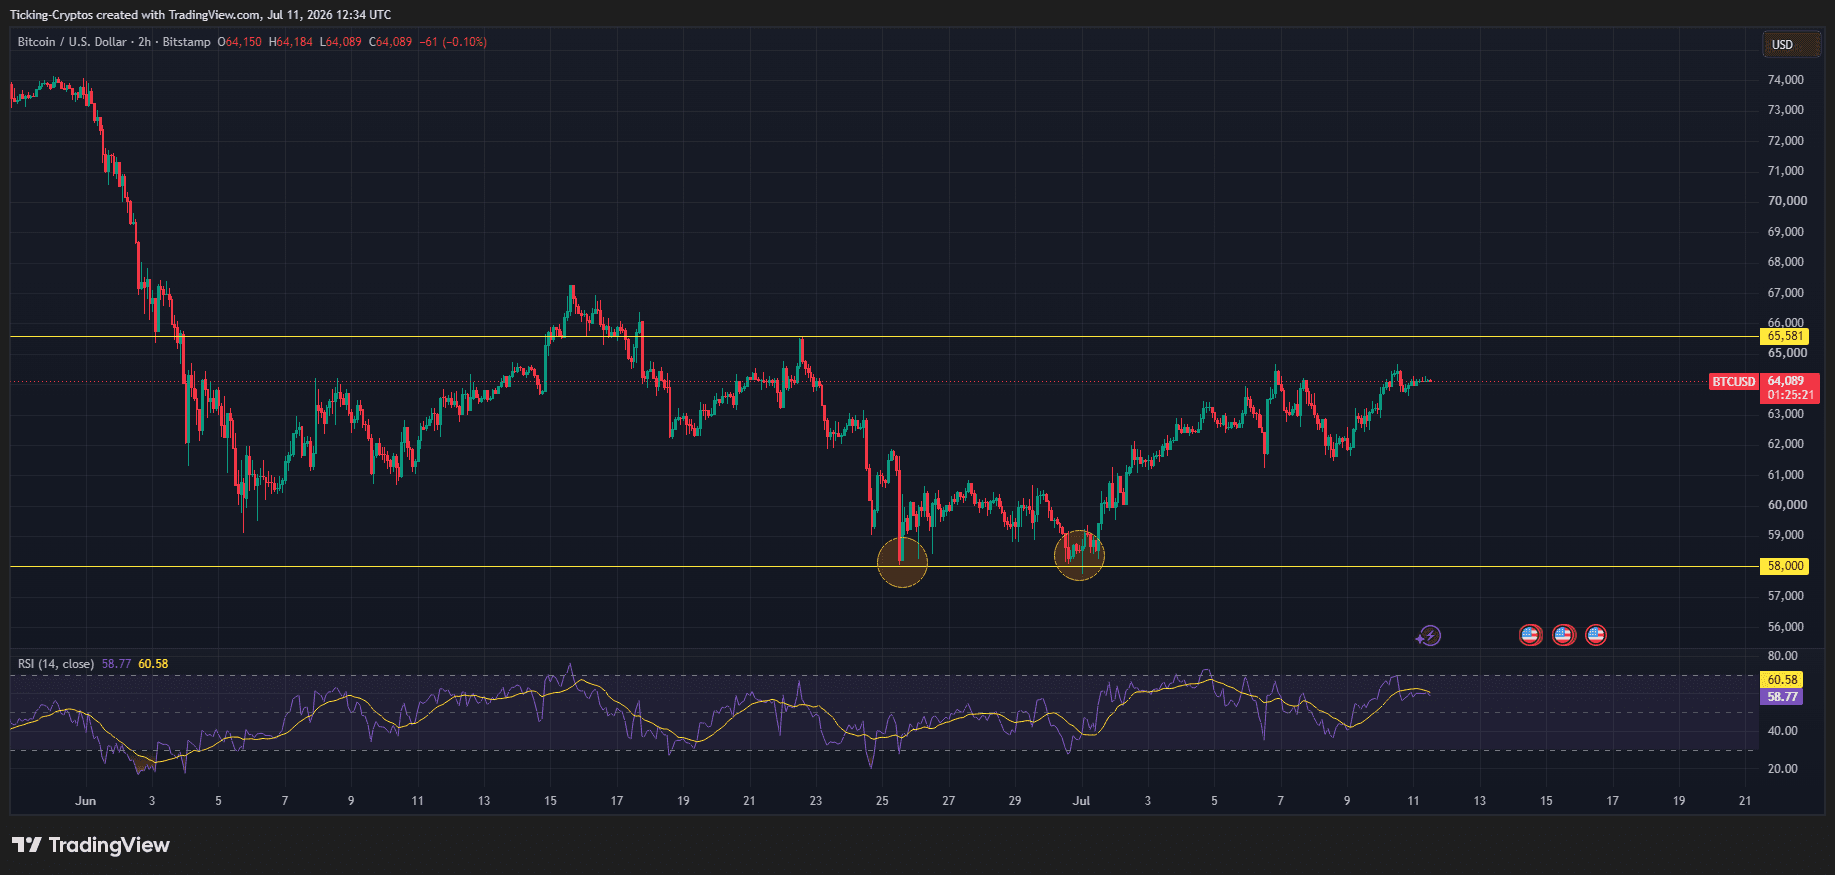Open the RSI (14, close) indicator legend

(56, 664)
